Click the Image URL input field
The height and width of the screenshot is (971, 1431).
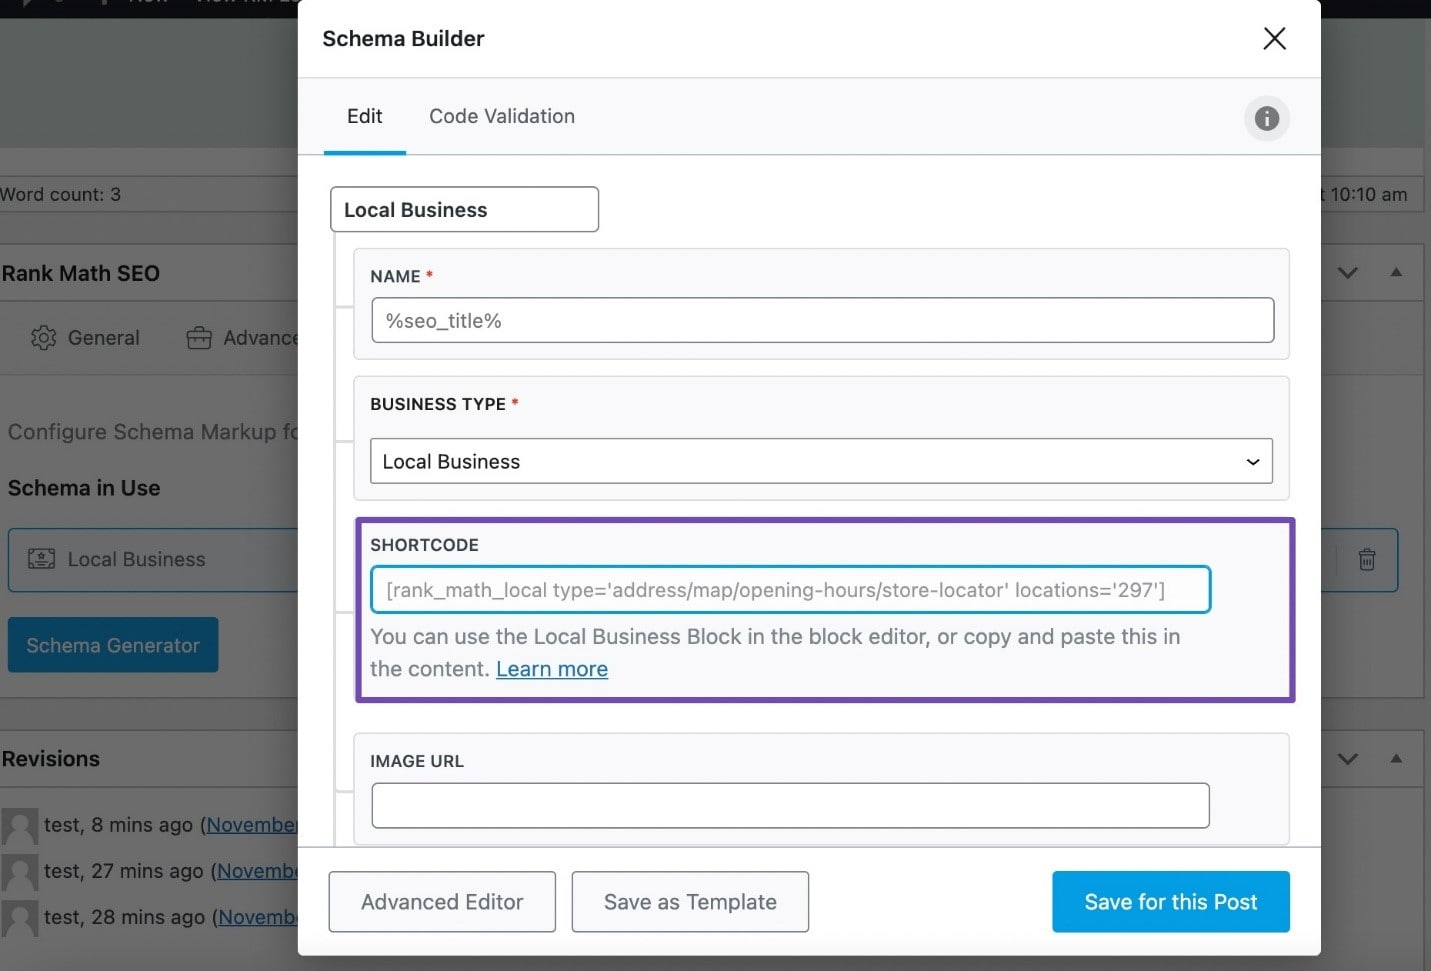(790, 806)
